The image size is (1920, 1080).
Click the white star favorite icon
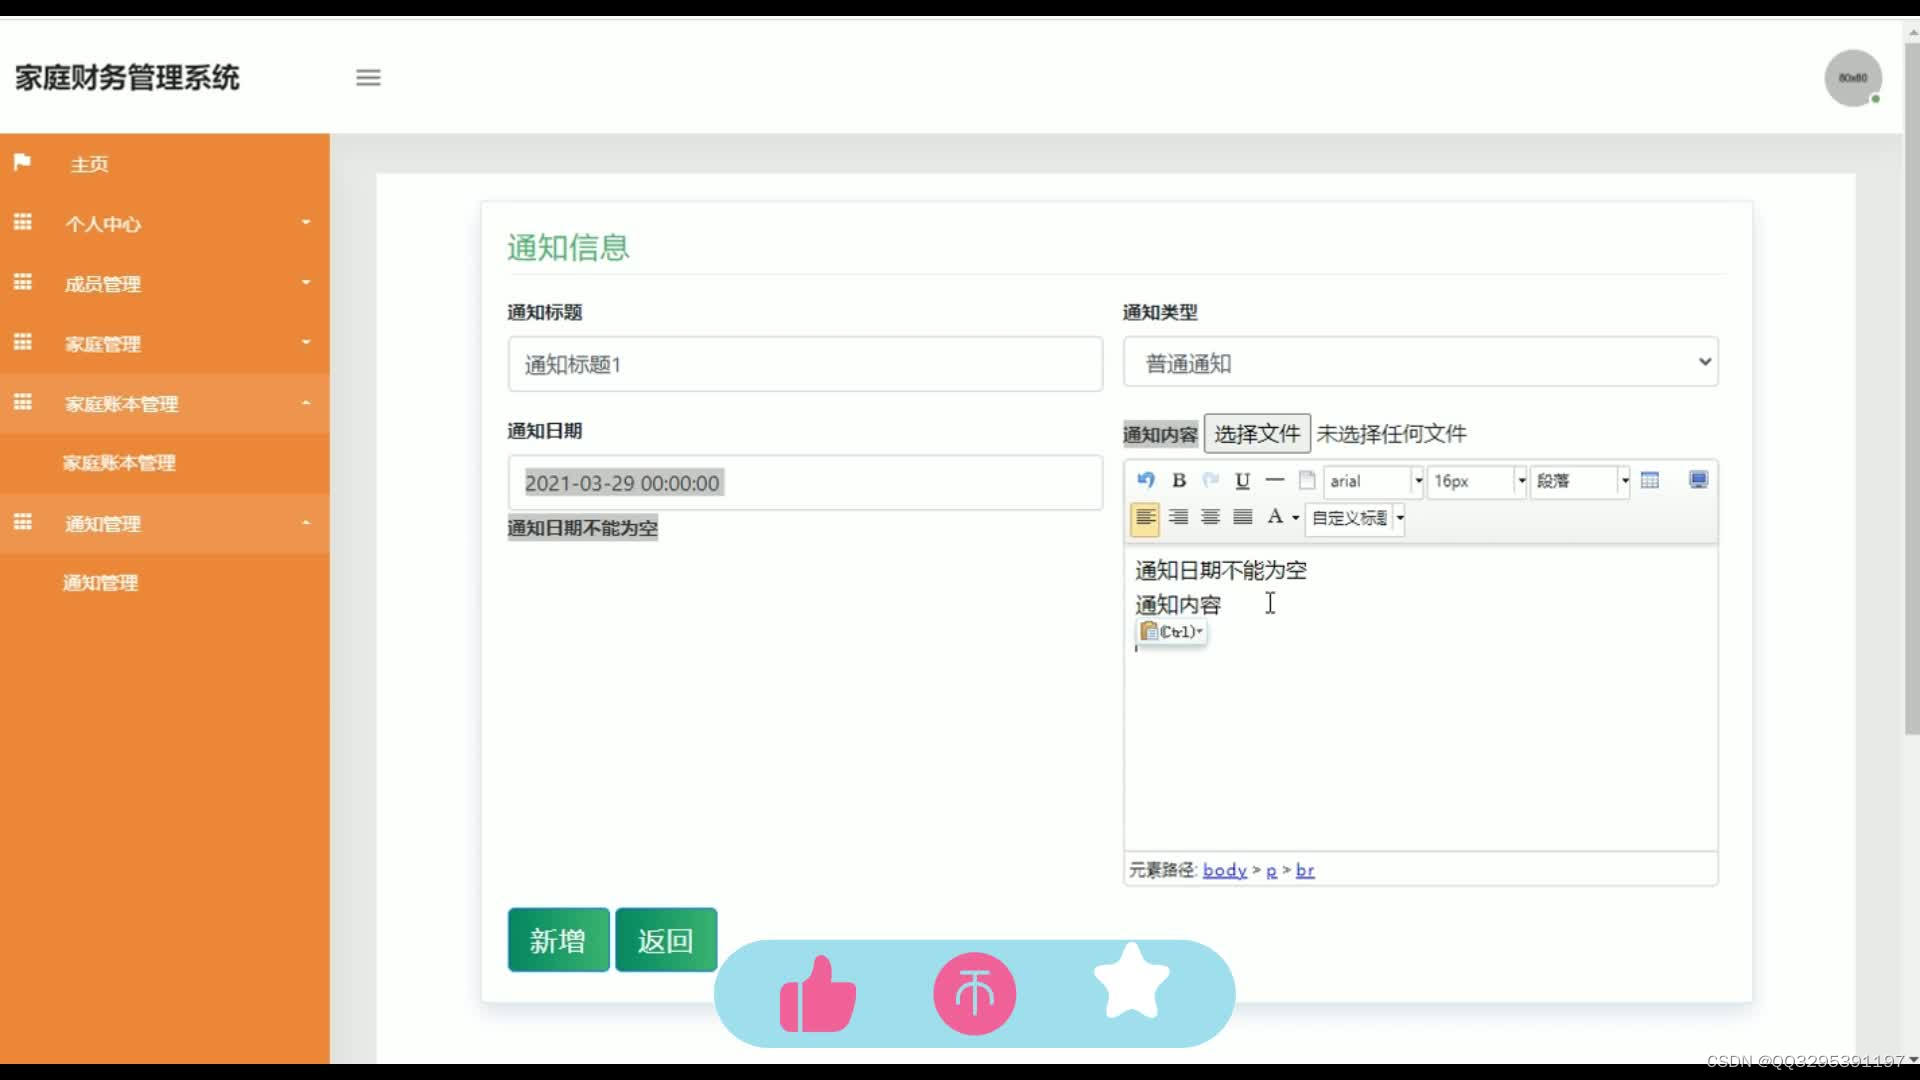coord(1132,982)
